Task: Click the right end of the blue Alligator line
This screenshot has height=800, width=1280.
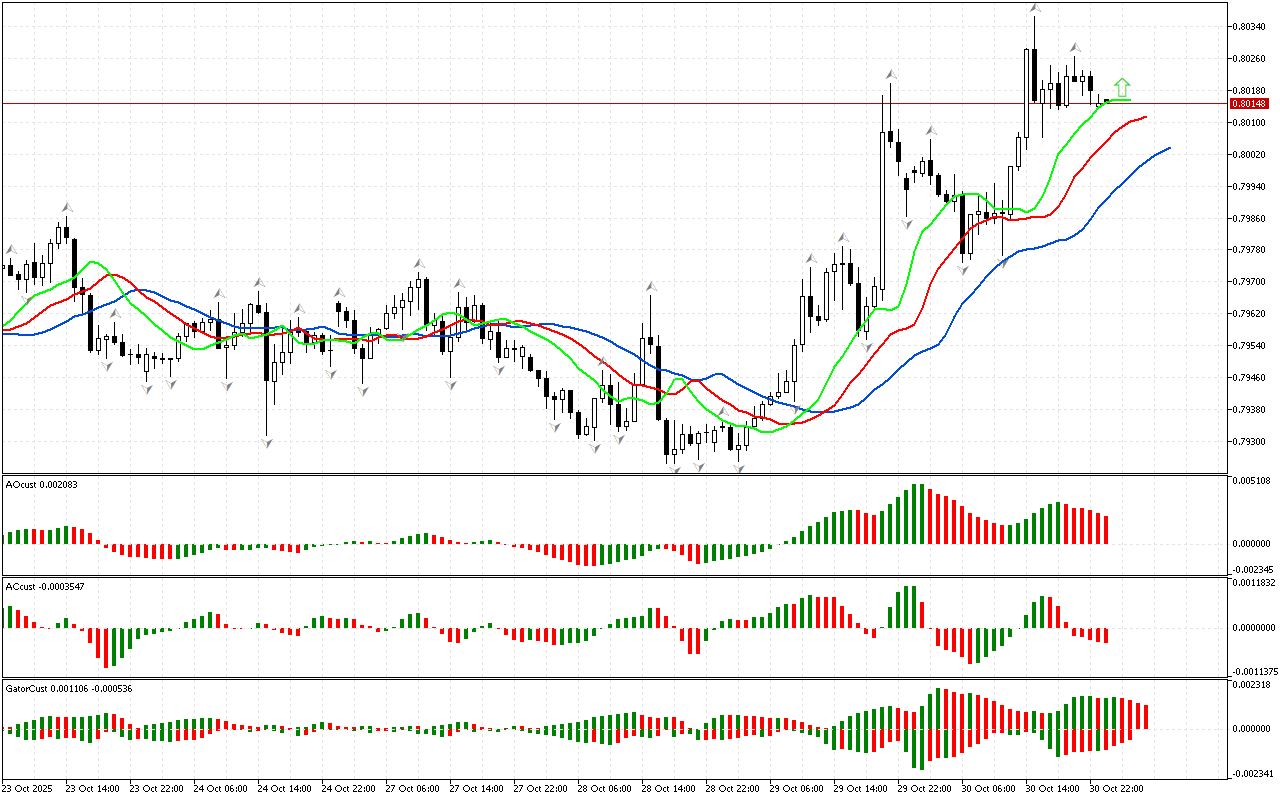Action: pos(1168,148)
